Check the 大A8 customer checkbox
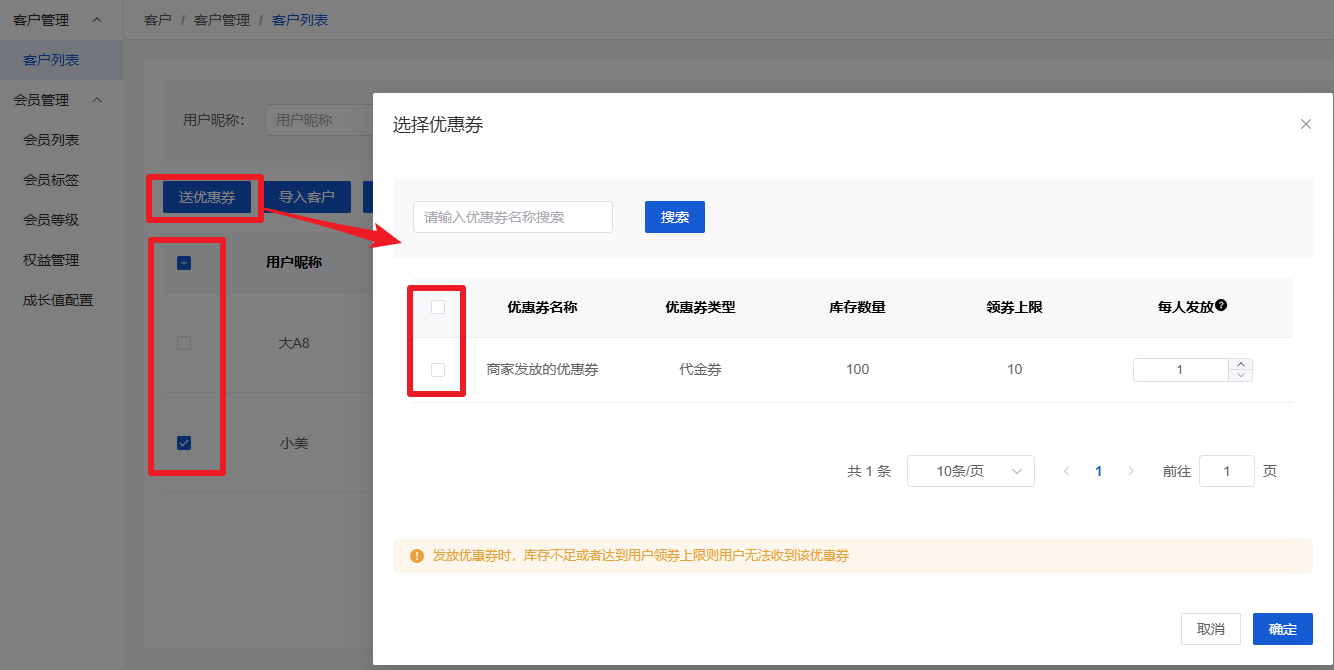Viewport: 1334px width, 670px height. click(184, 343)
